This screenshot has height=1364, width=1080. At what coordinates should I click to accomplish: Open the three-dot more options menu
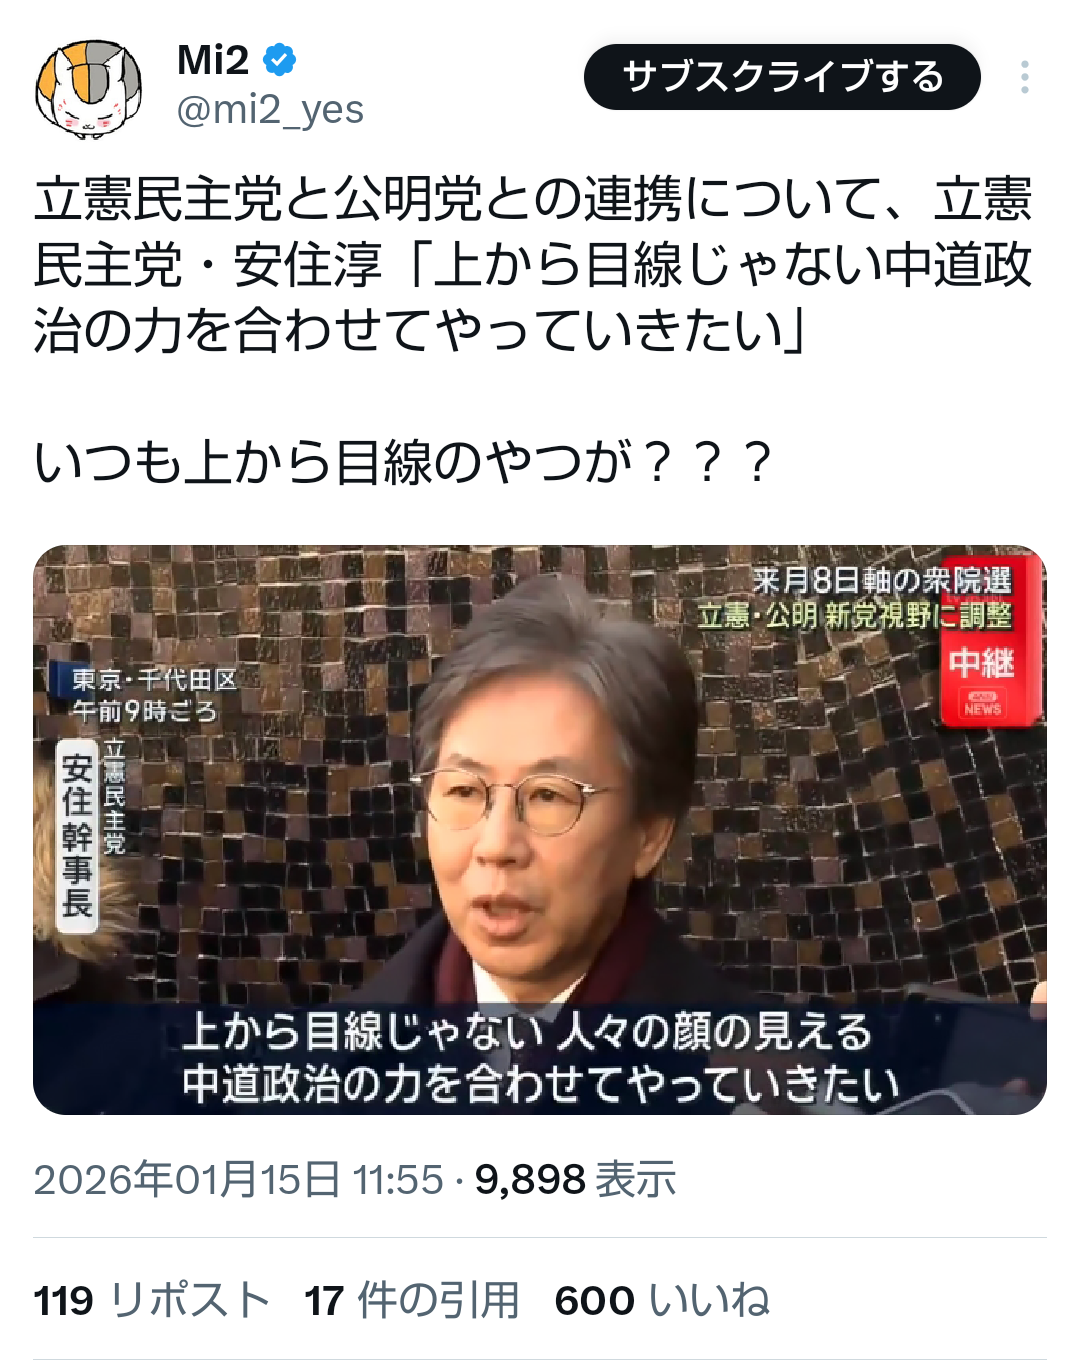pos(1024,77)
